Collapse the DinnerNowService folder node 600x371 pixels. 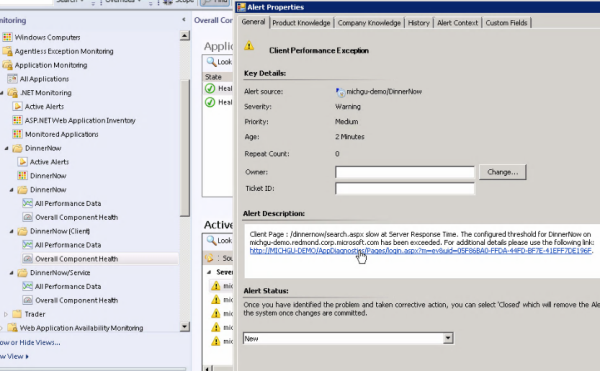pos(11,273)
